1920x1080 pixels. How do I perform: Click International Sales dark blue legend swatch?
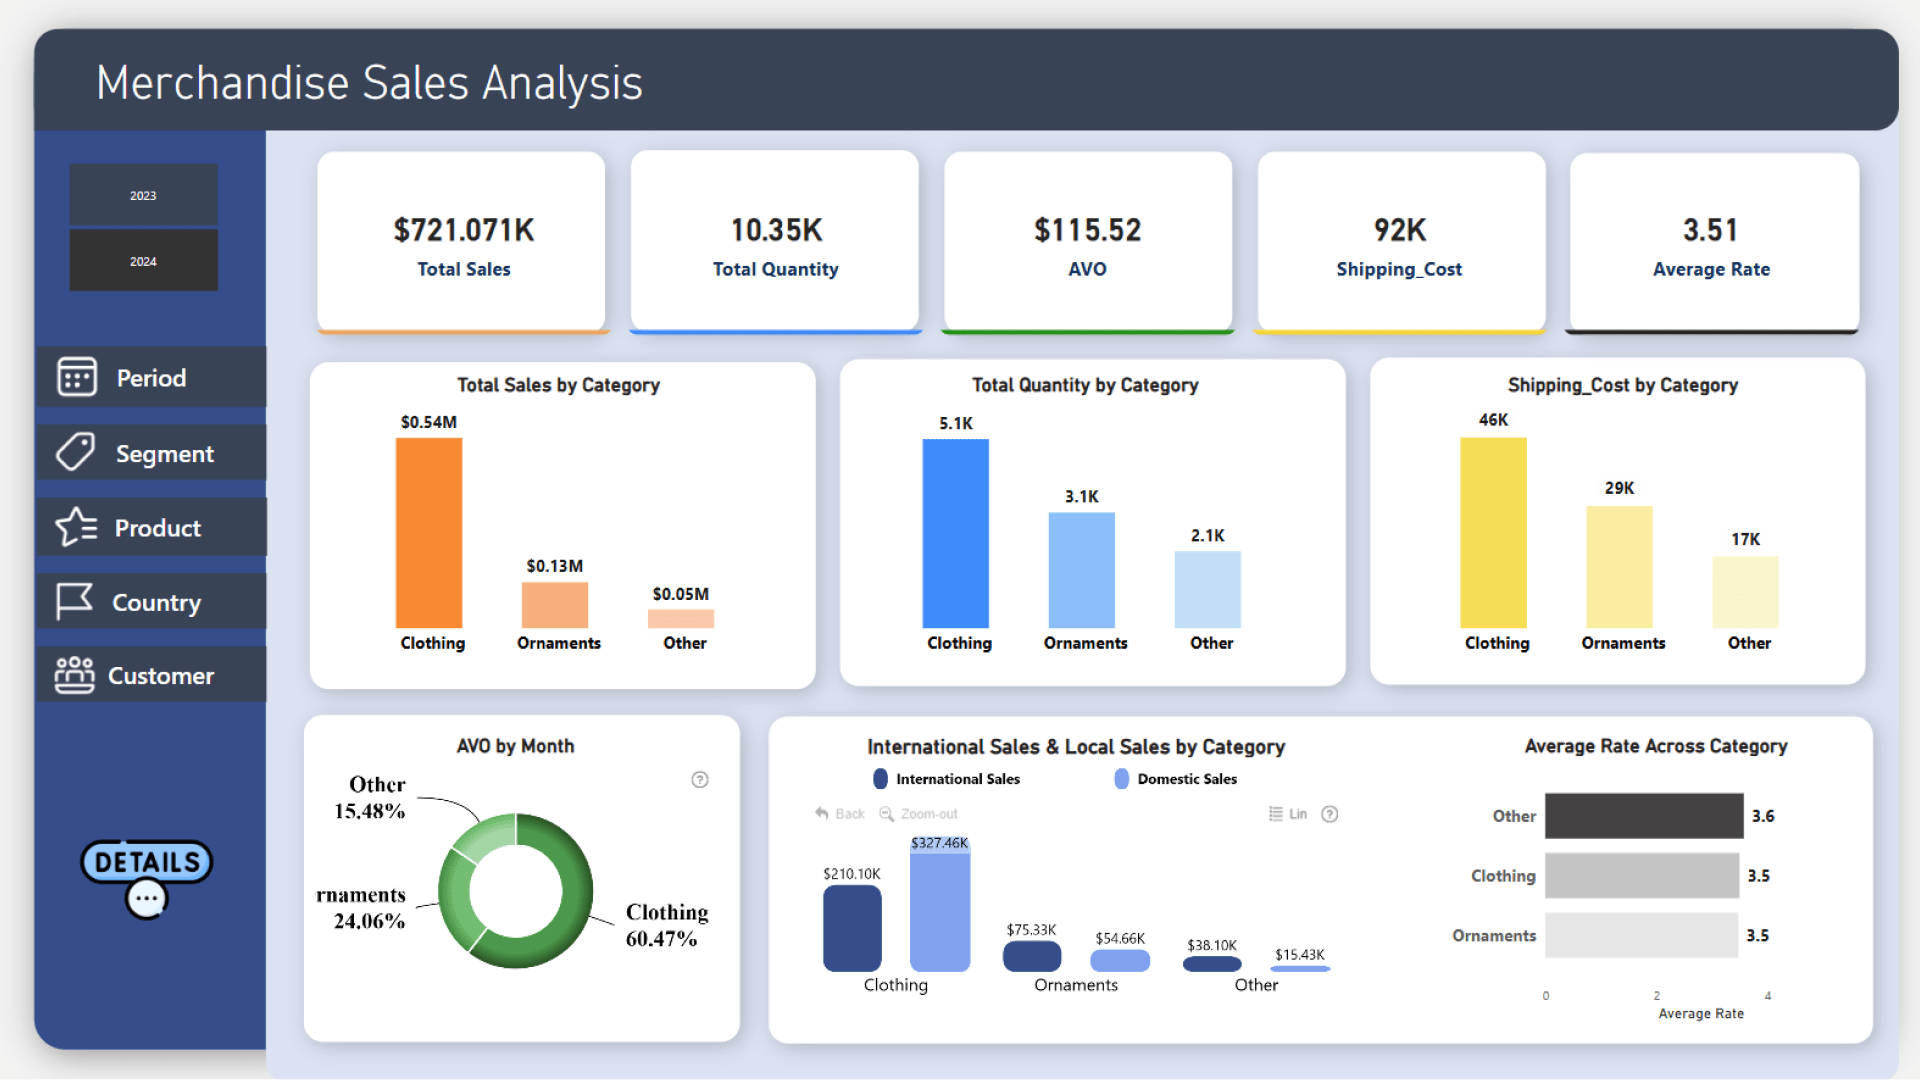[x=880, y=779]
